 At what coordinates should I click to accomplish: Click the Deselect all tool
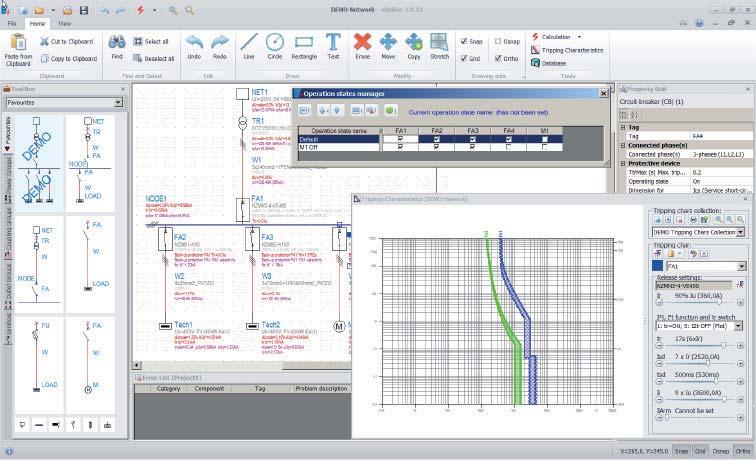tap(153, 58)
